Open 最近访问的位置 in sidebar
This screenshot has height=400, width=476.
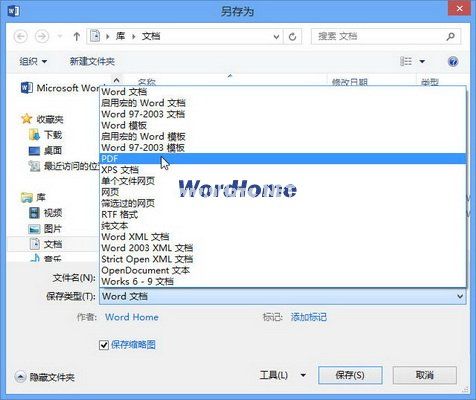click(72, 166)
